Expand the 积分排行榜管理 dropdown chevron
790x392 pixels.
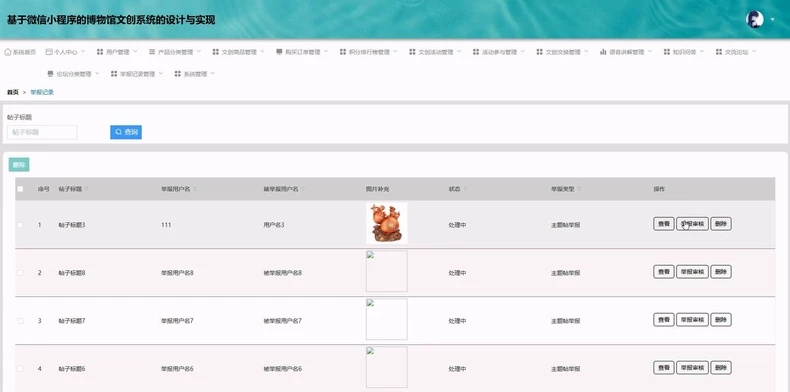point(396,52)
